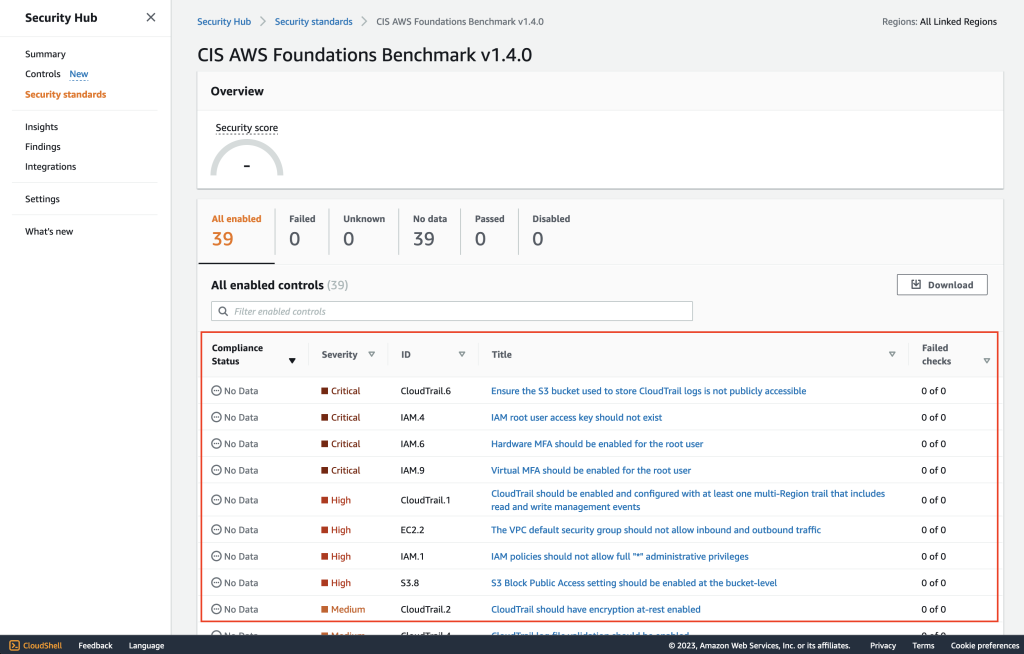
Task: Select the All enabled tab
Action: pos(236,231)
